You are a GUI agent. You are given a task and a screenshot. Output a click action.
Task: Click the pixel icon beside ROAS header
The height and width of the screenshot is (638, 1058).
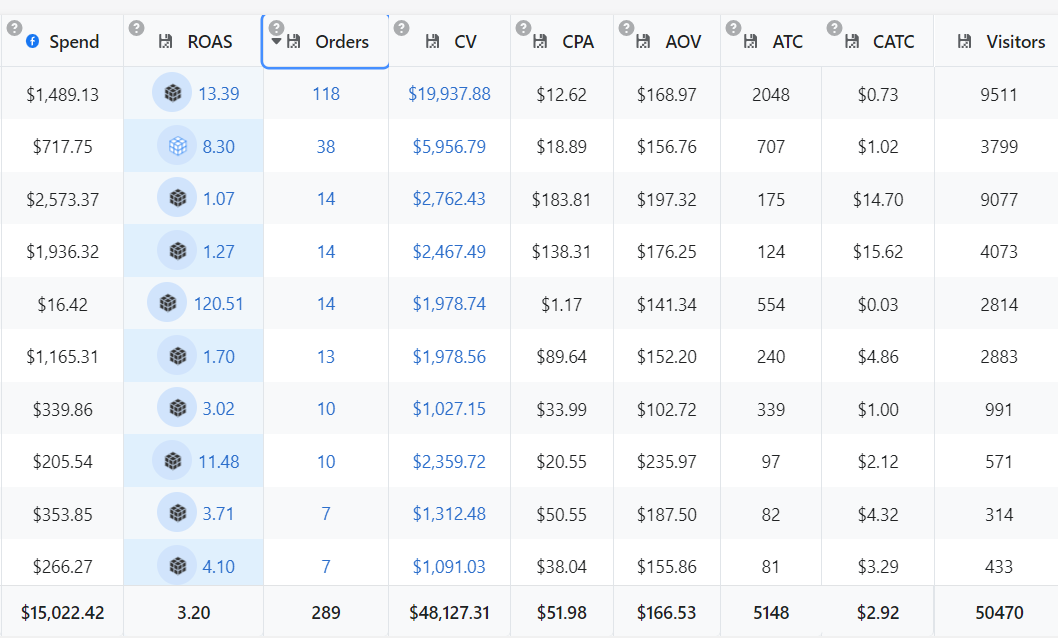click(165, 42)
